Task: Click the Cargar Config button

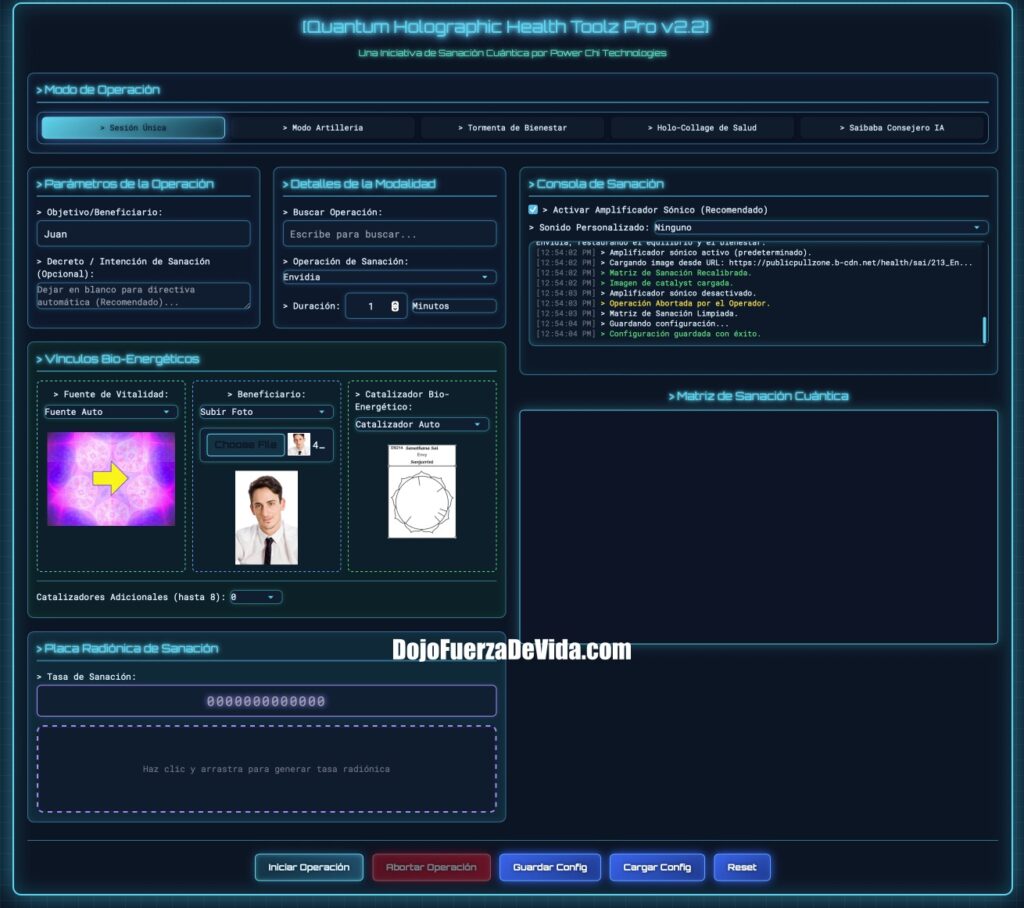Action: point(657,867)
